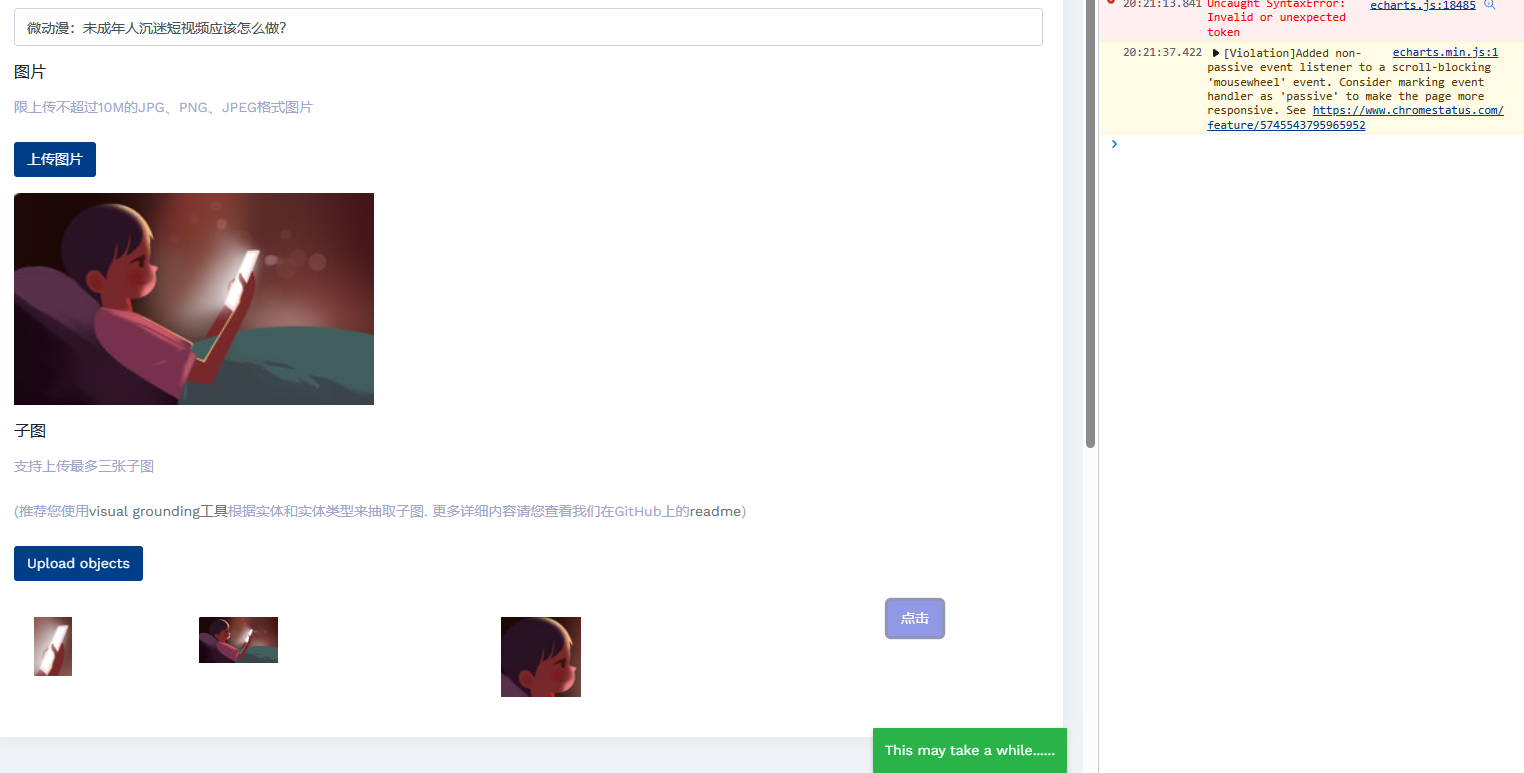Click the red error badge in the console
This screenshot has height=773, width=1524.
tap(1111, 3)
